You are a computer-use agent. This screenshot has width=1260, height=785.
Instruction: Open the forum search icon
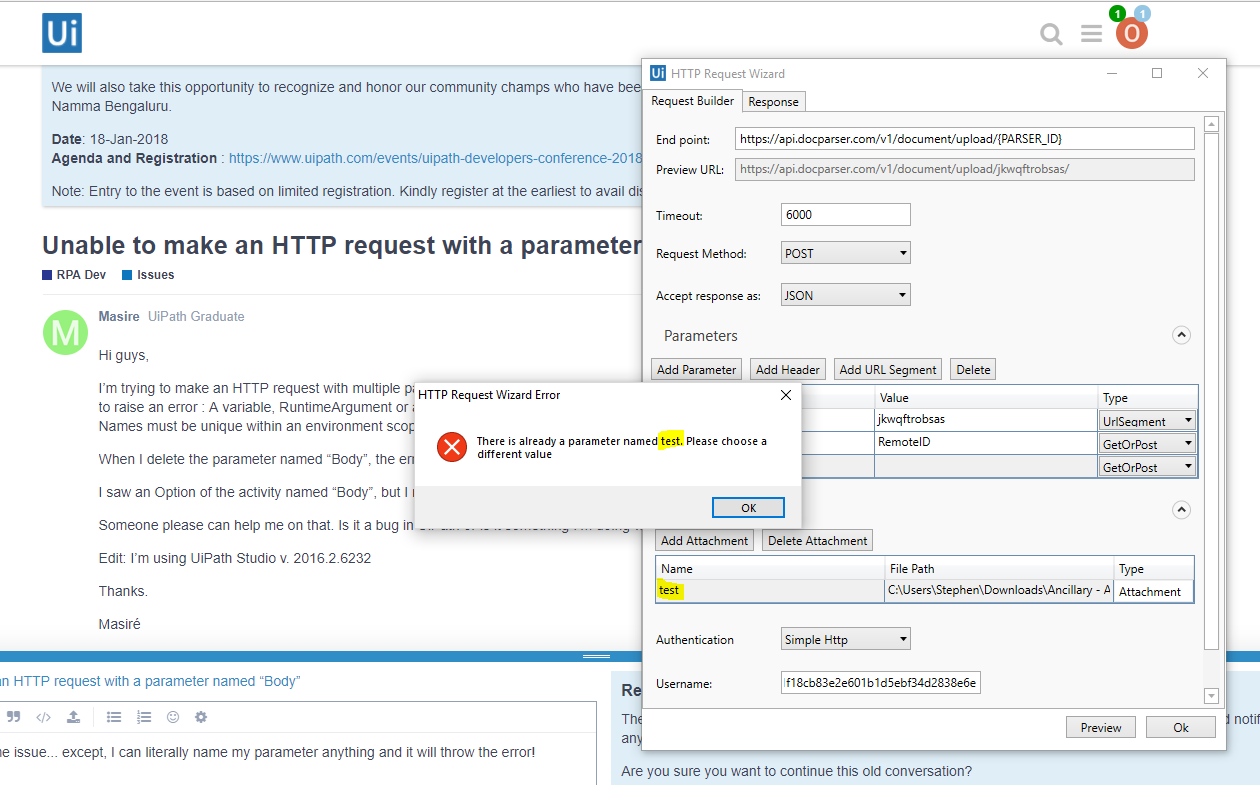1051,34
